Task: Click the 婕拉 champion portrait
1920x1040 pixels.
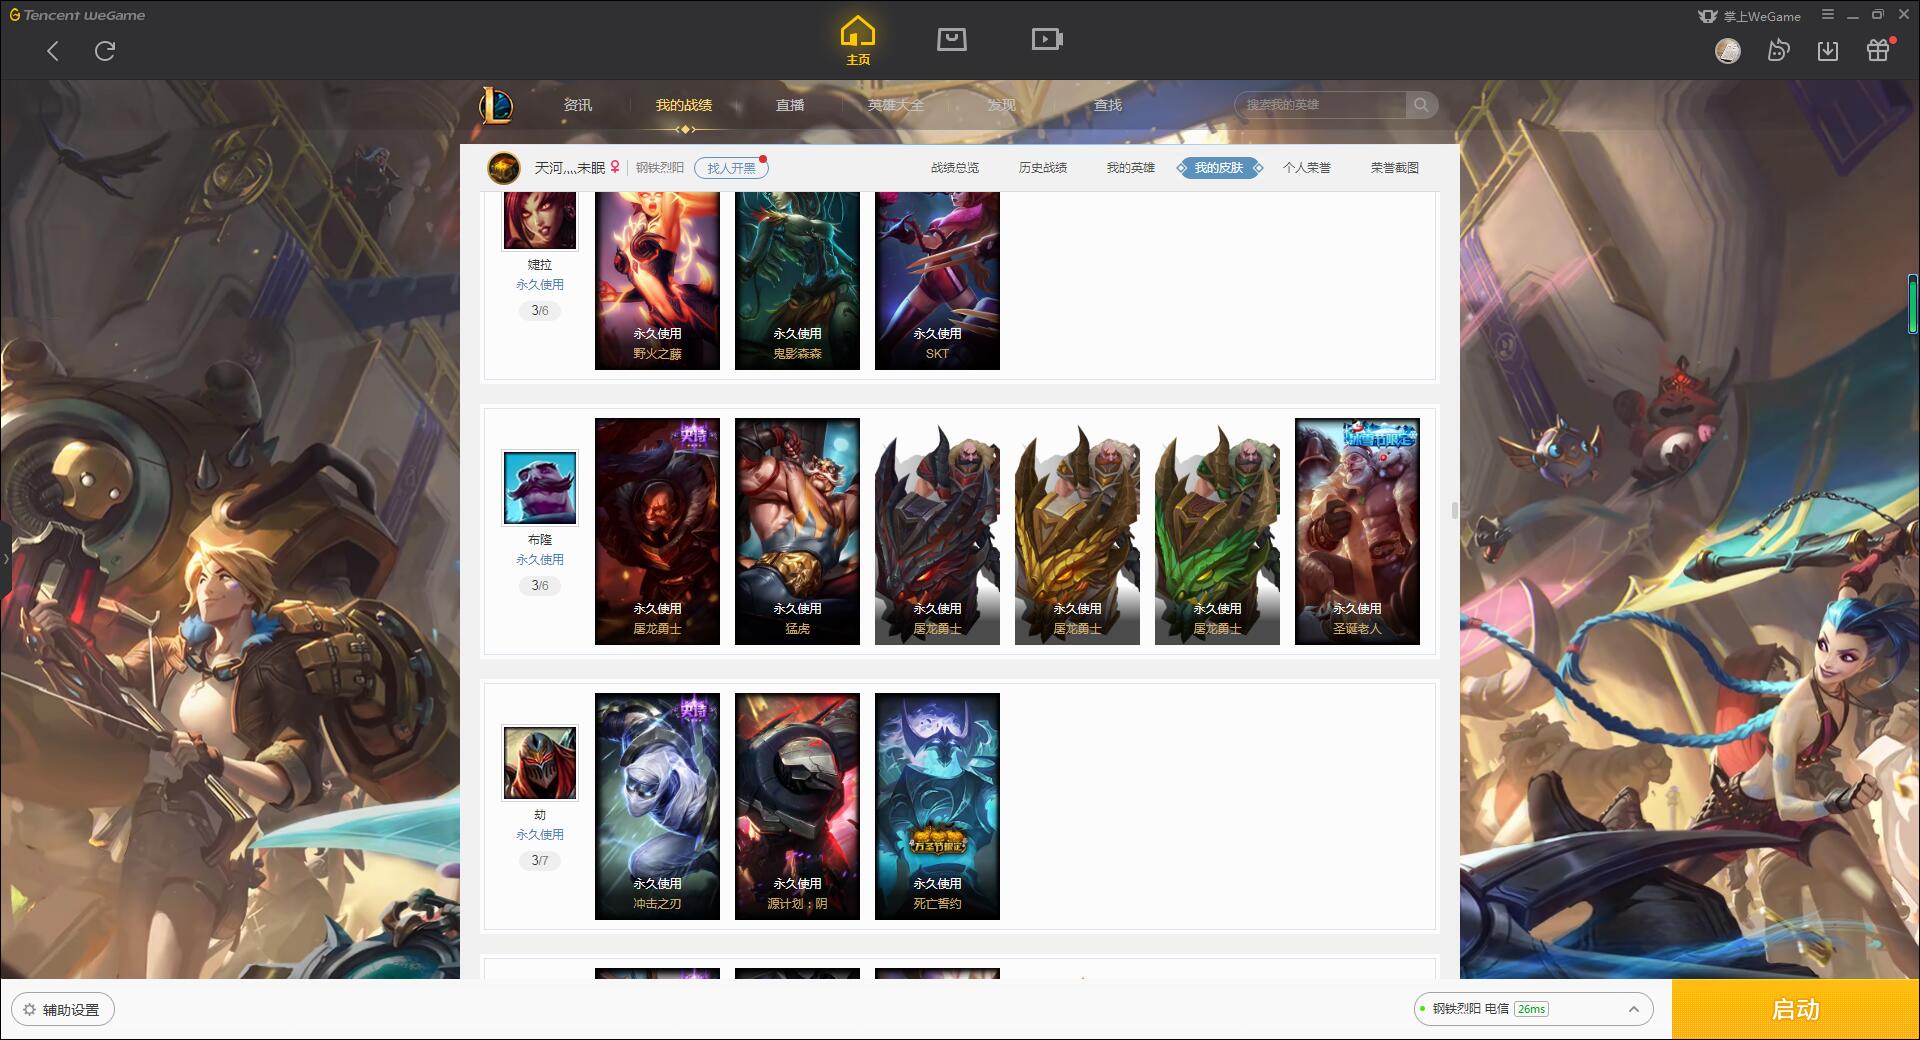Action: pyautogui.click(x=540, y=220)
